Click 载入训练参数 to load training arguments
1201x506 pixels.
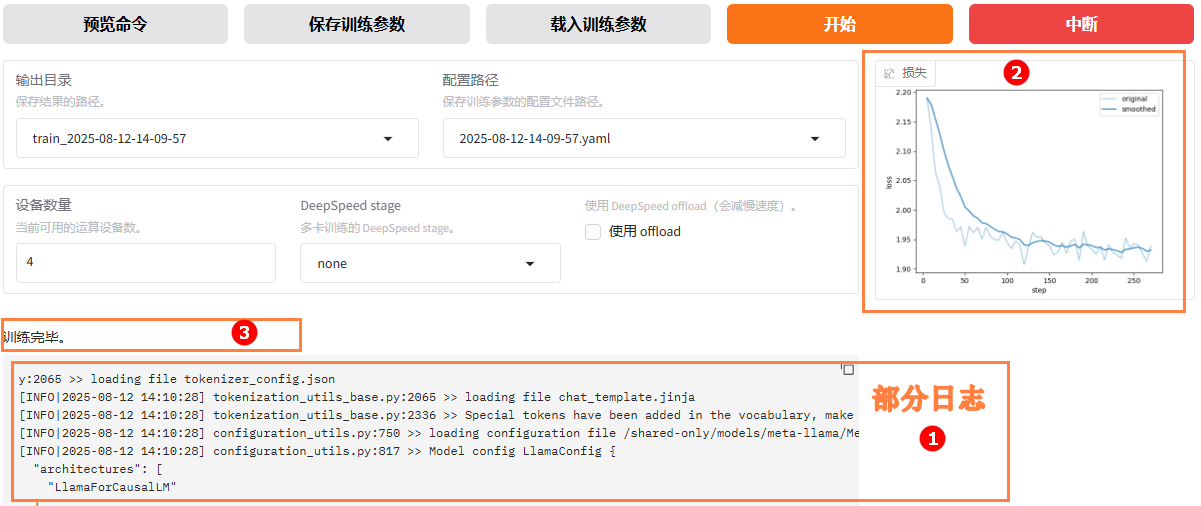tap(598, 24)
